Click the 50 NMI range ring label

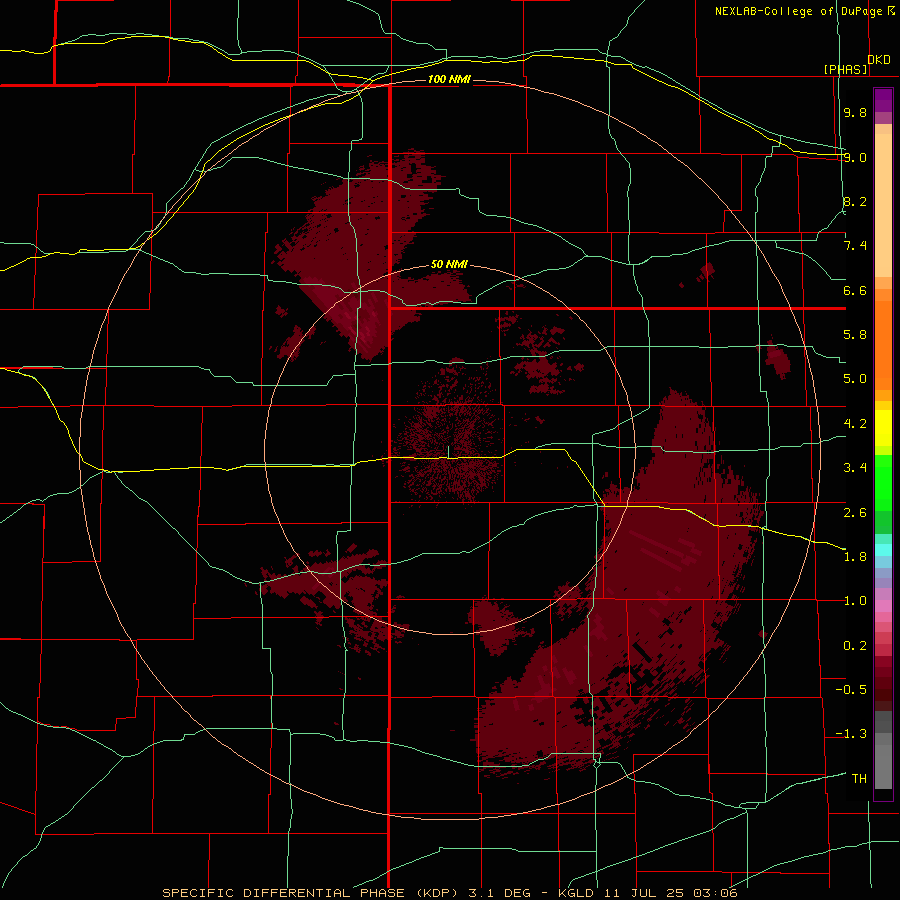click(449, 264)
